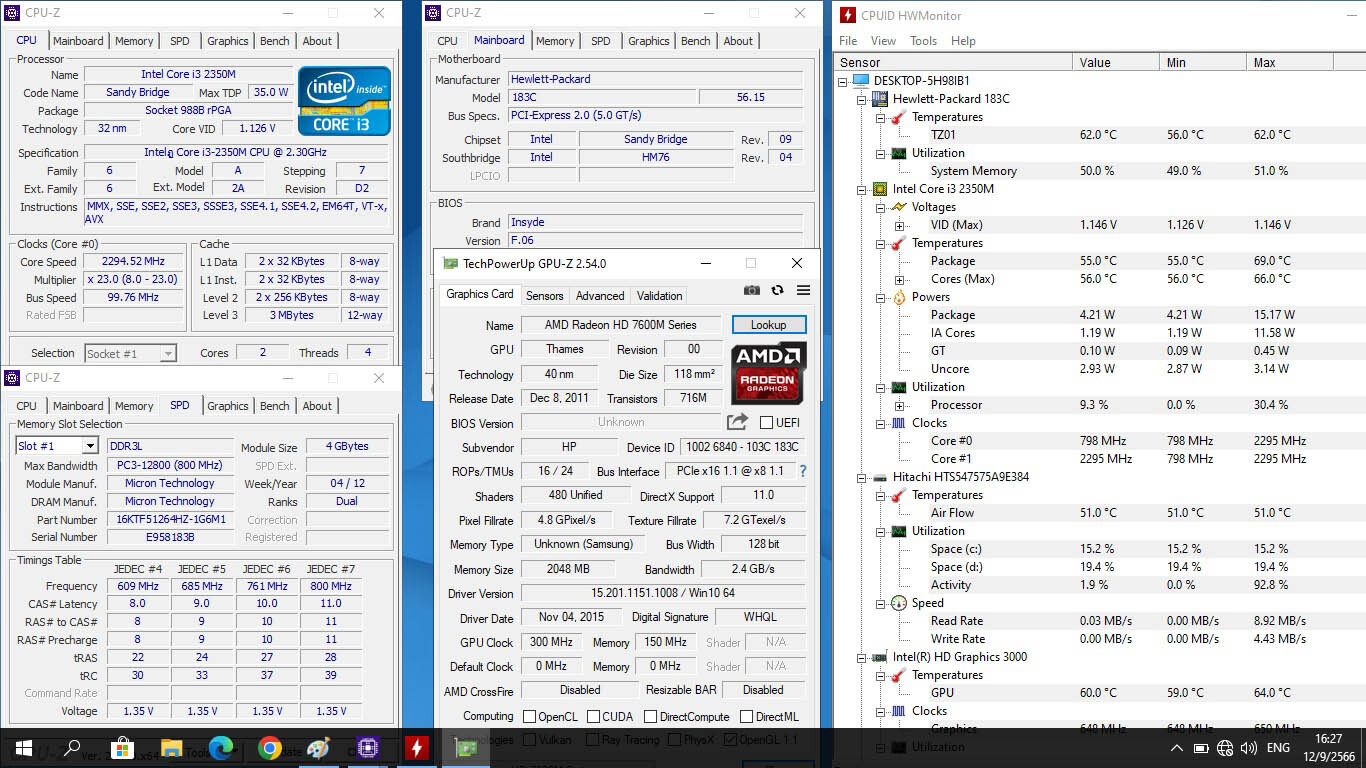Switch to the Validation tab in GPU-Z
The width and height of the screenshot is (1366, 768).
[660, 295]
